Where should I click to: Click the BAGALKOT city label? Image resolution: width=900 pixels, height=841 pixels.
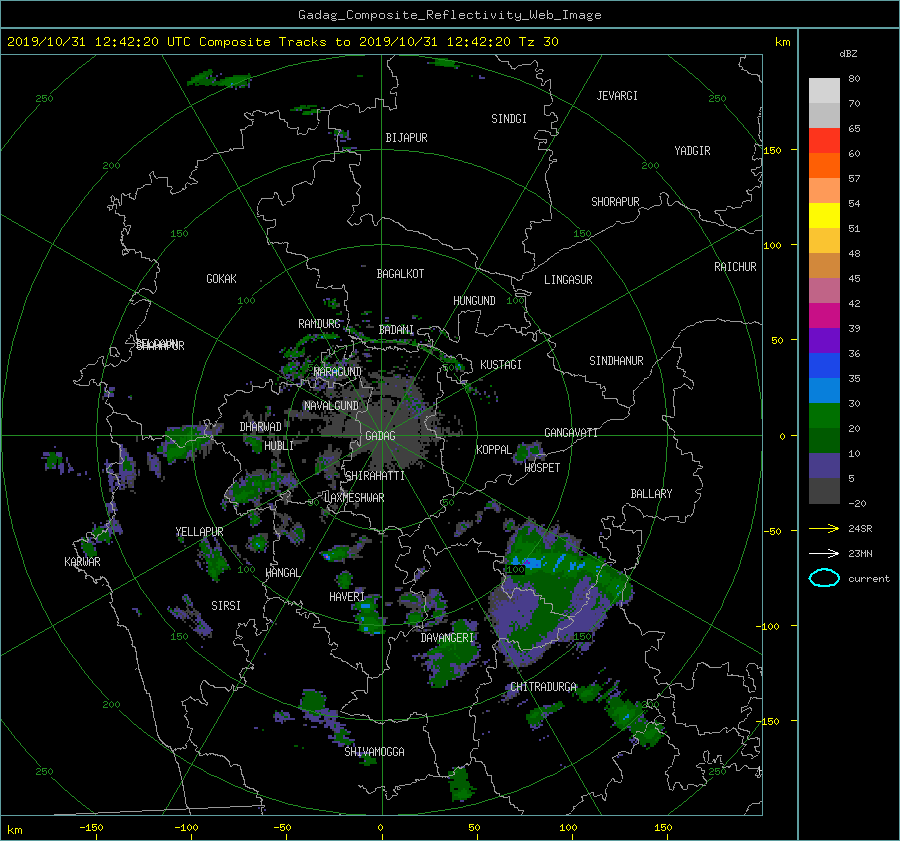tap(400, 274)
